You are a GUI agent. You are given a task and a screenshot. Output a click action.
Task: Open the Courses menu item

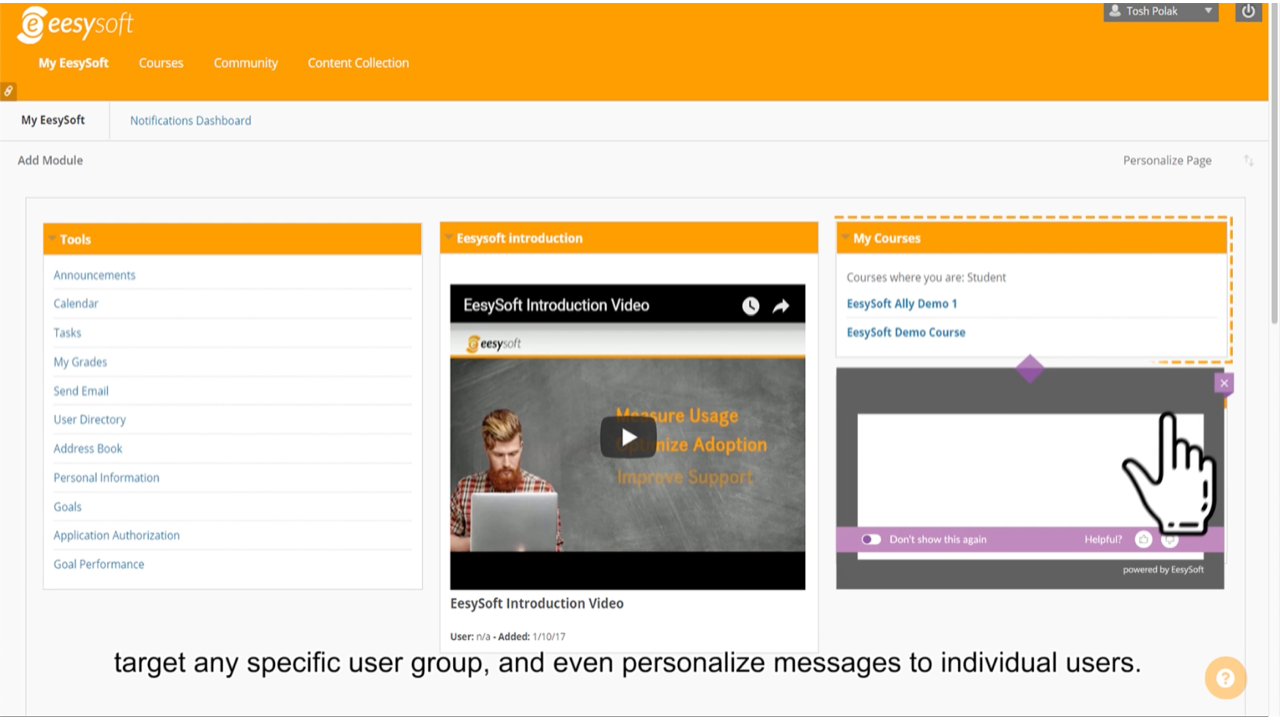[x=161, y=63]
